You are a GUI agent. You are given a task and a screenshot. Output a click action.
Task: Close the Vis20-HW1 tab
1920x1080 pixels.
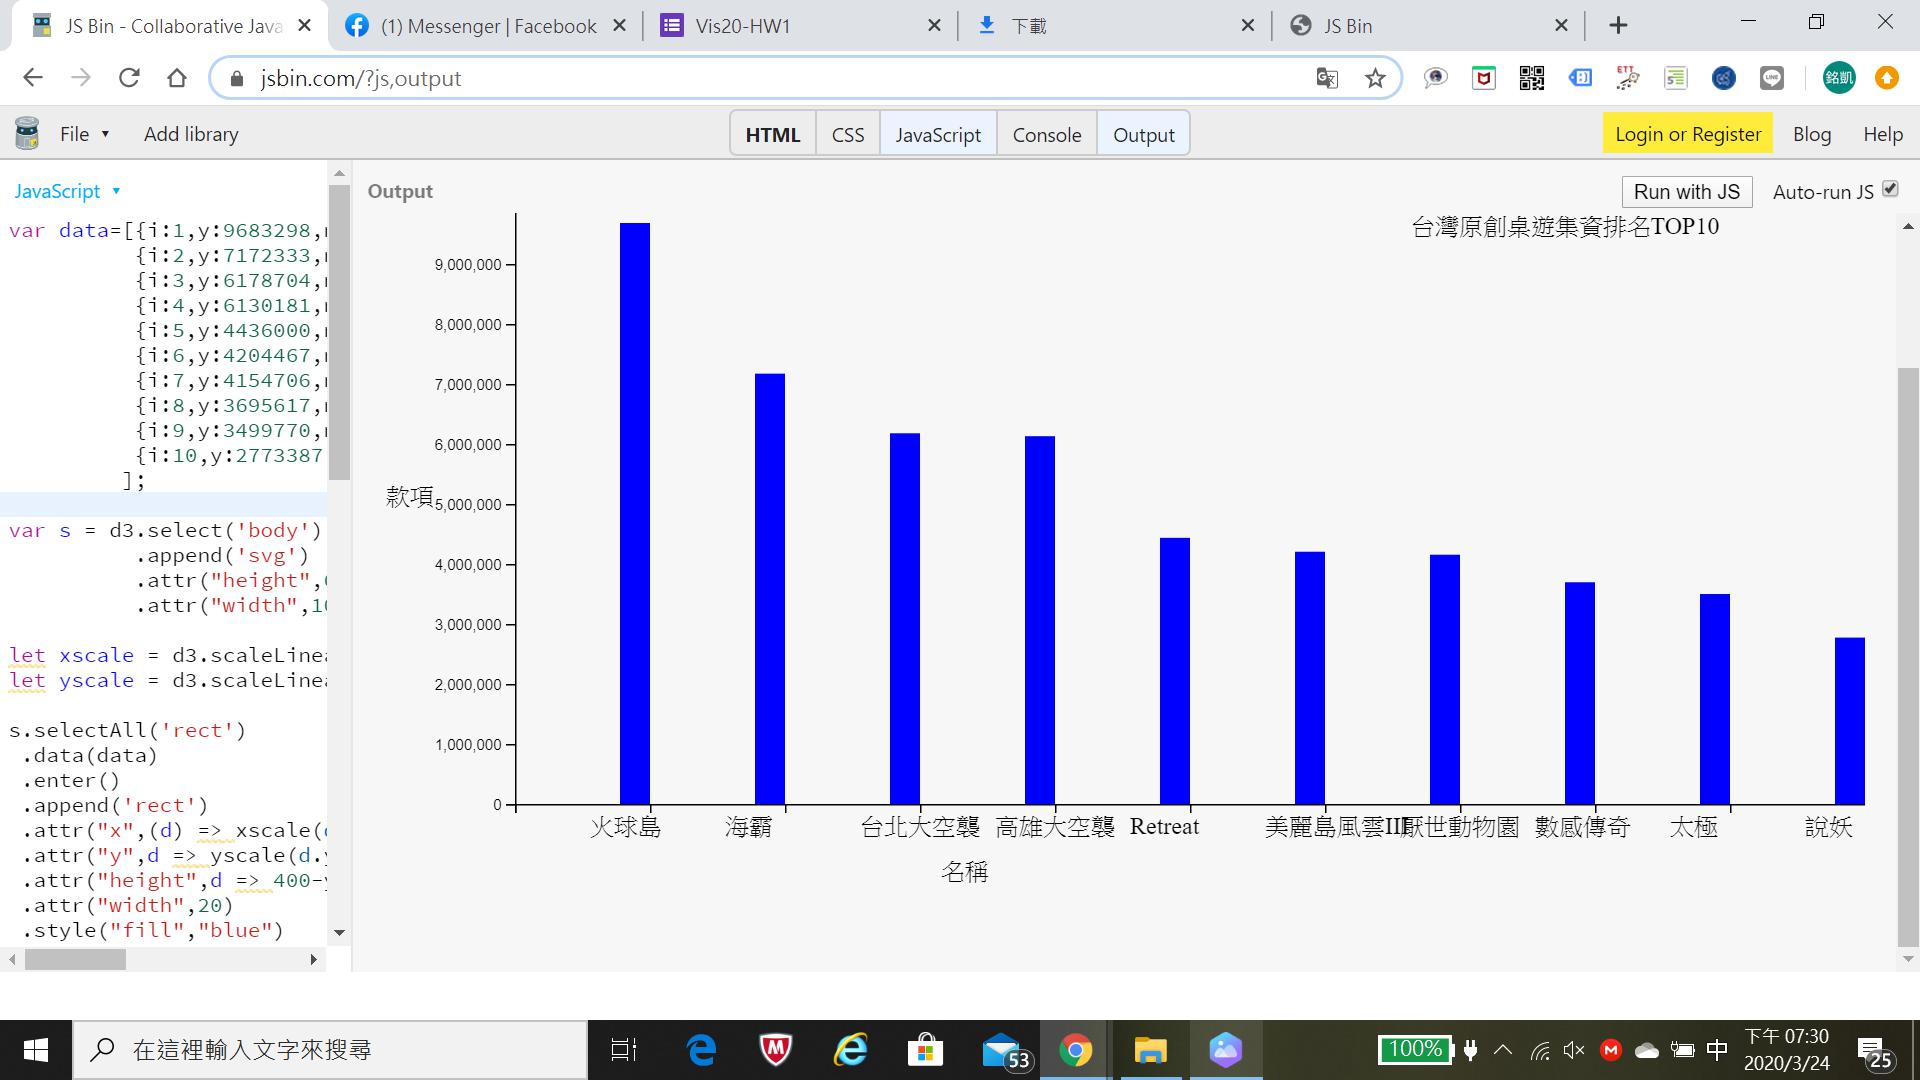[934, 26]
